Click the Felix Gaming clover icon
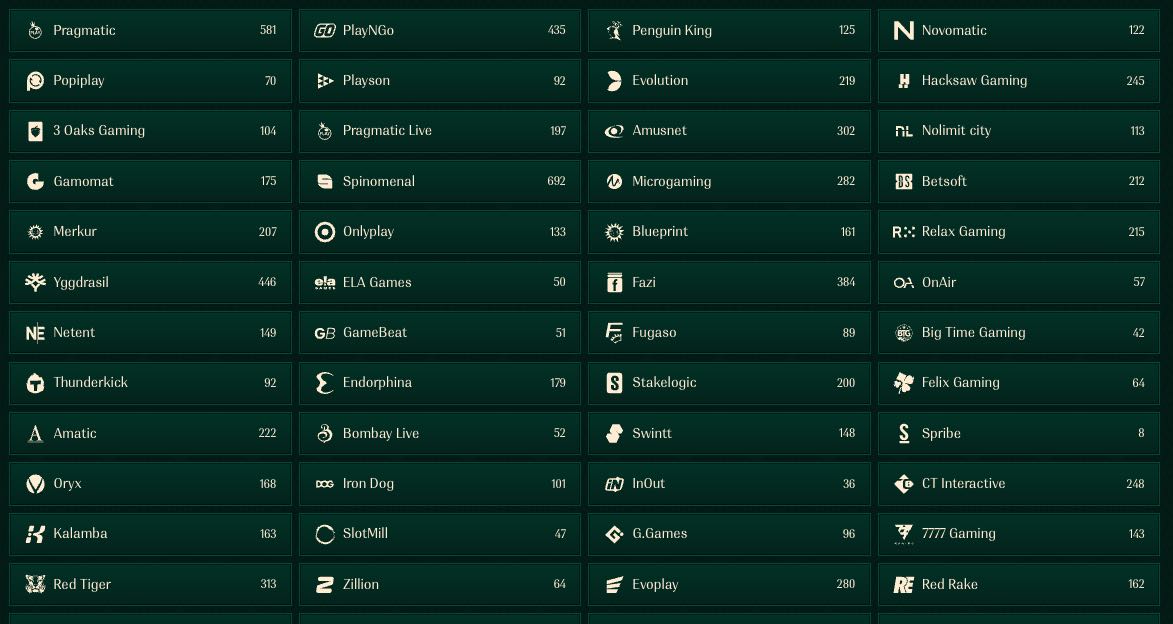This screenshot has height=624, width=1173. 903,383
